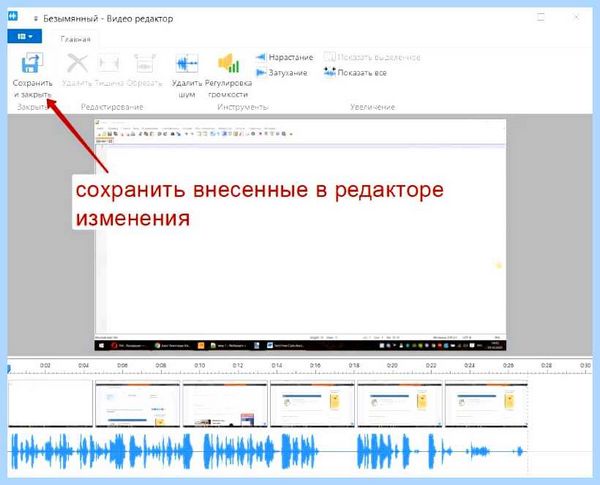600x485 pixels.
Task: Click the Удалить шум (Remove noise) icon
Action: [187, 63]
